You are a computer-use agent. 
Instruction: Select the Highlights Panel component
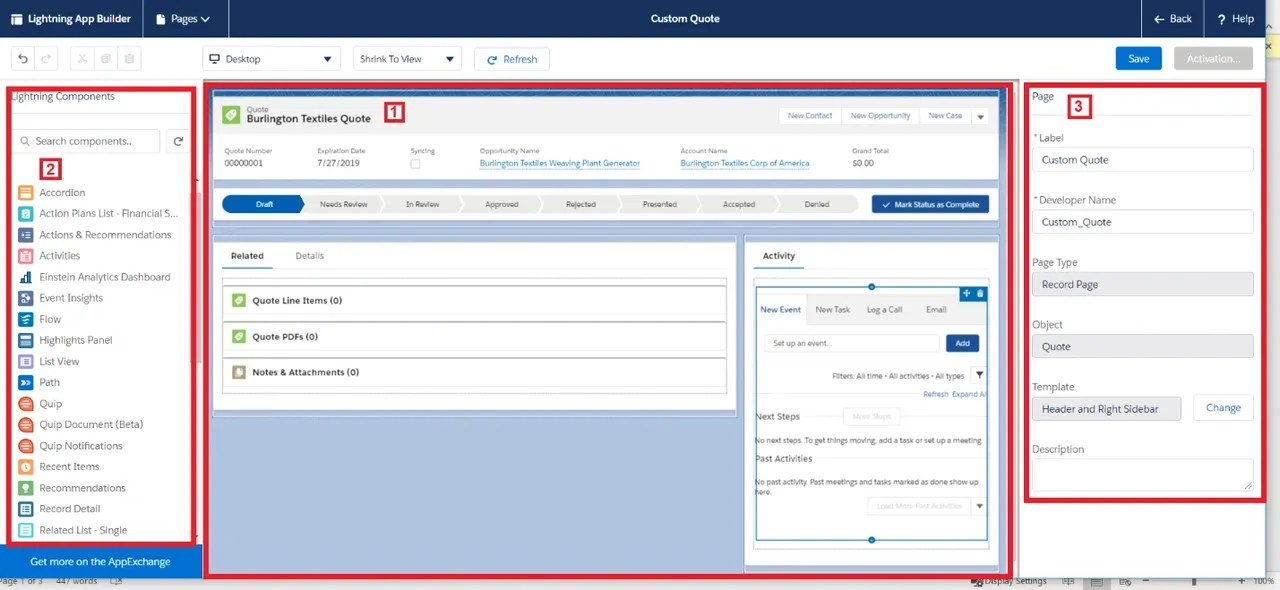[x=73, y=340]
